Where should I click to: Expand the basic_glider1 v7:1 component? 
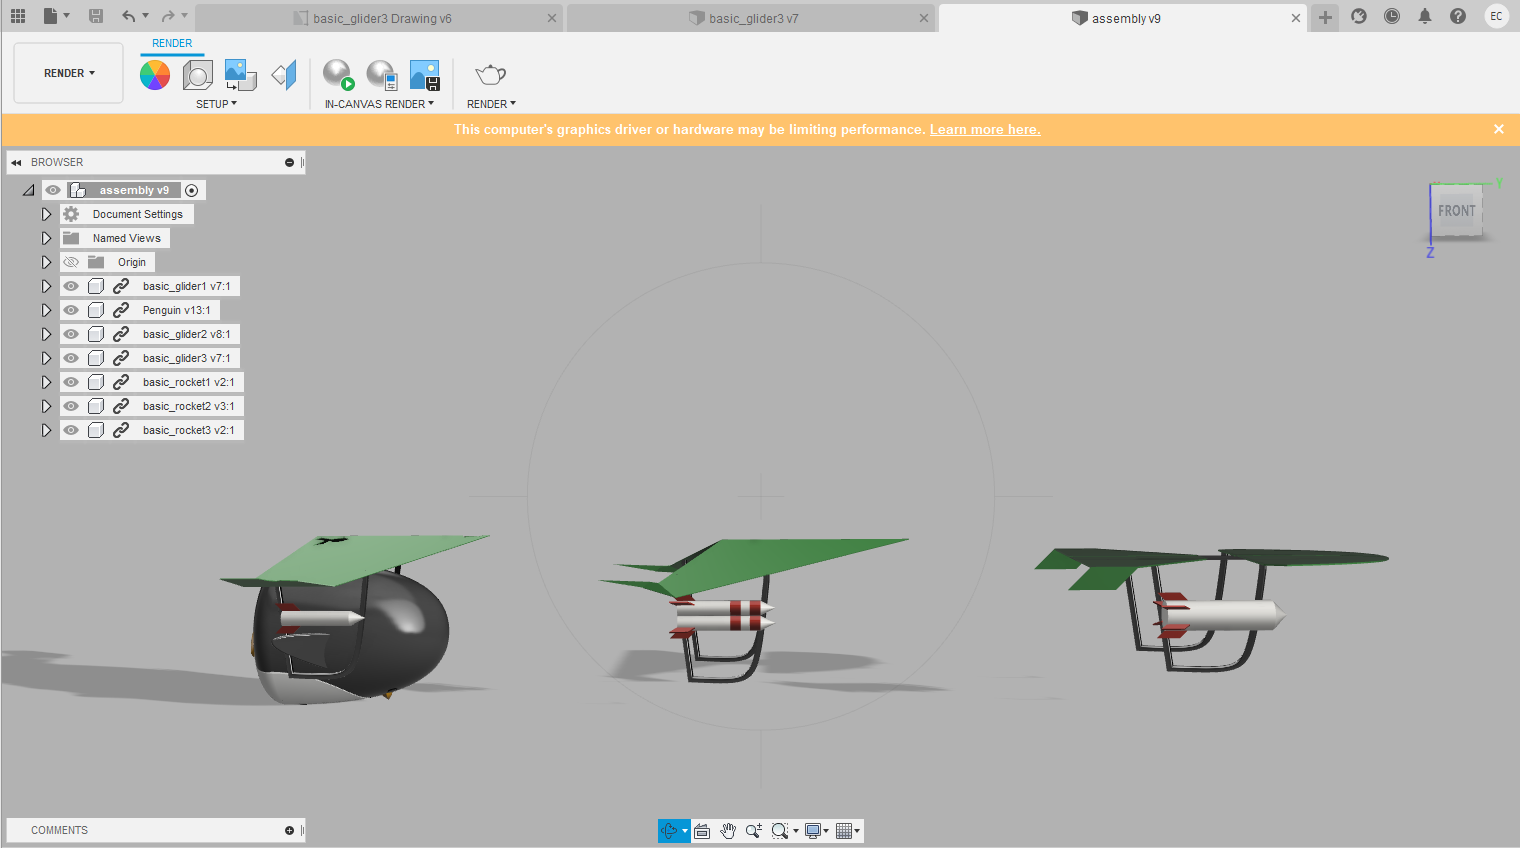(46, 285)
